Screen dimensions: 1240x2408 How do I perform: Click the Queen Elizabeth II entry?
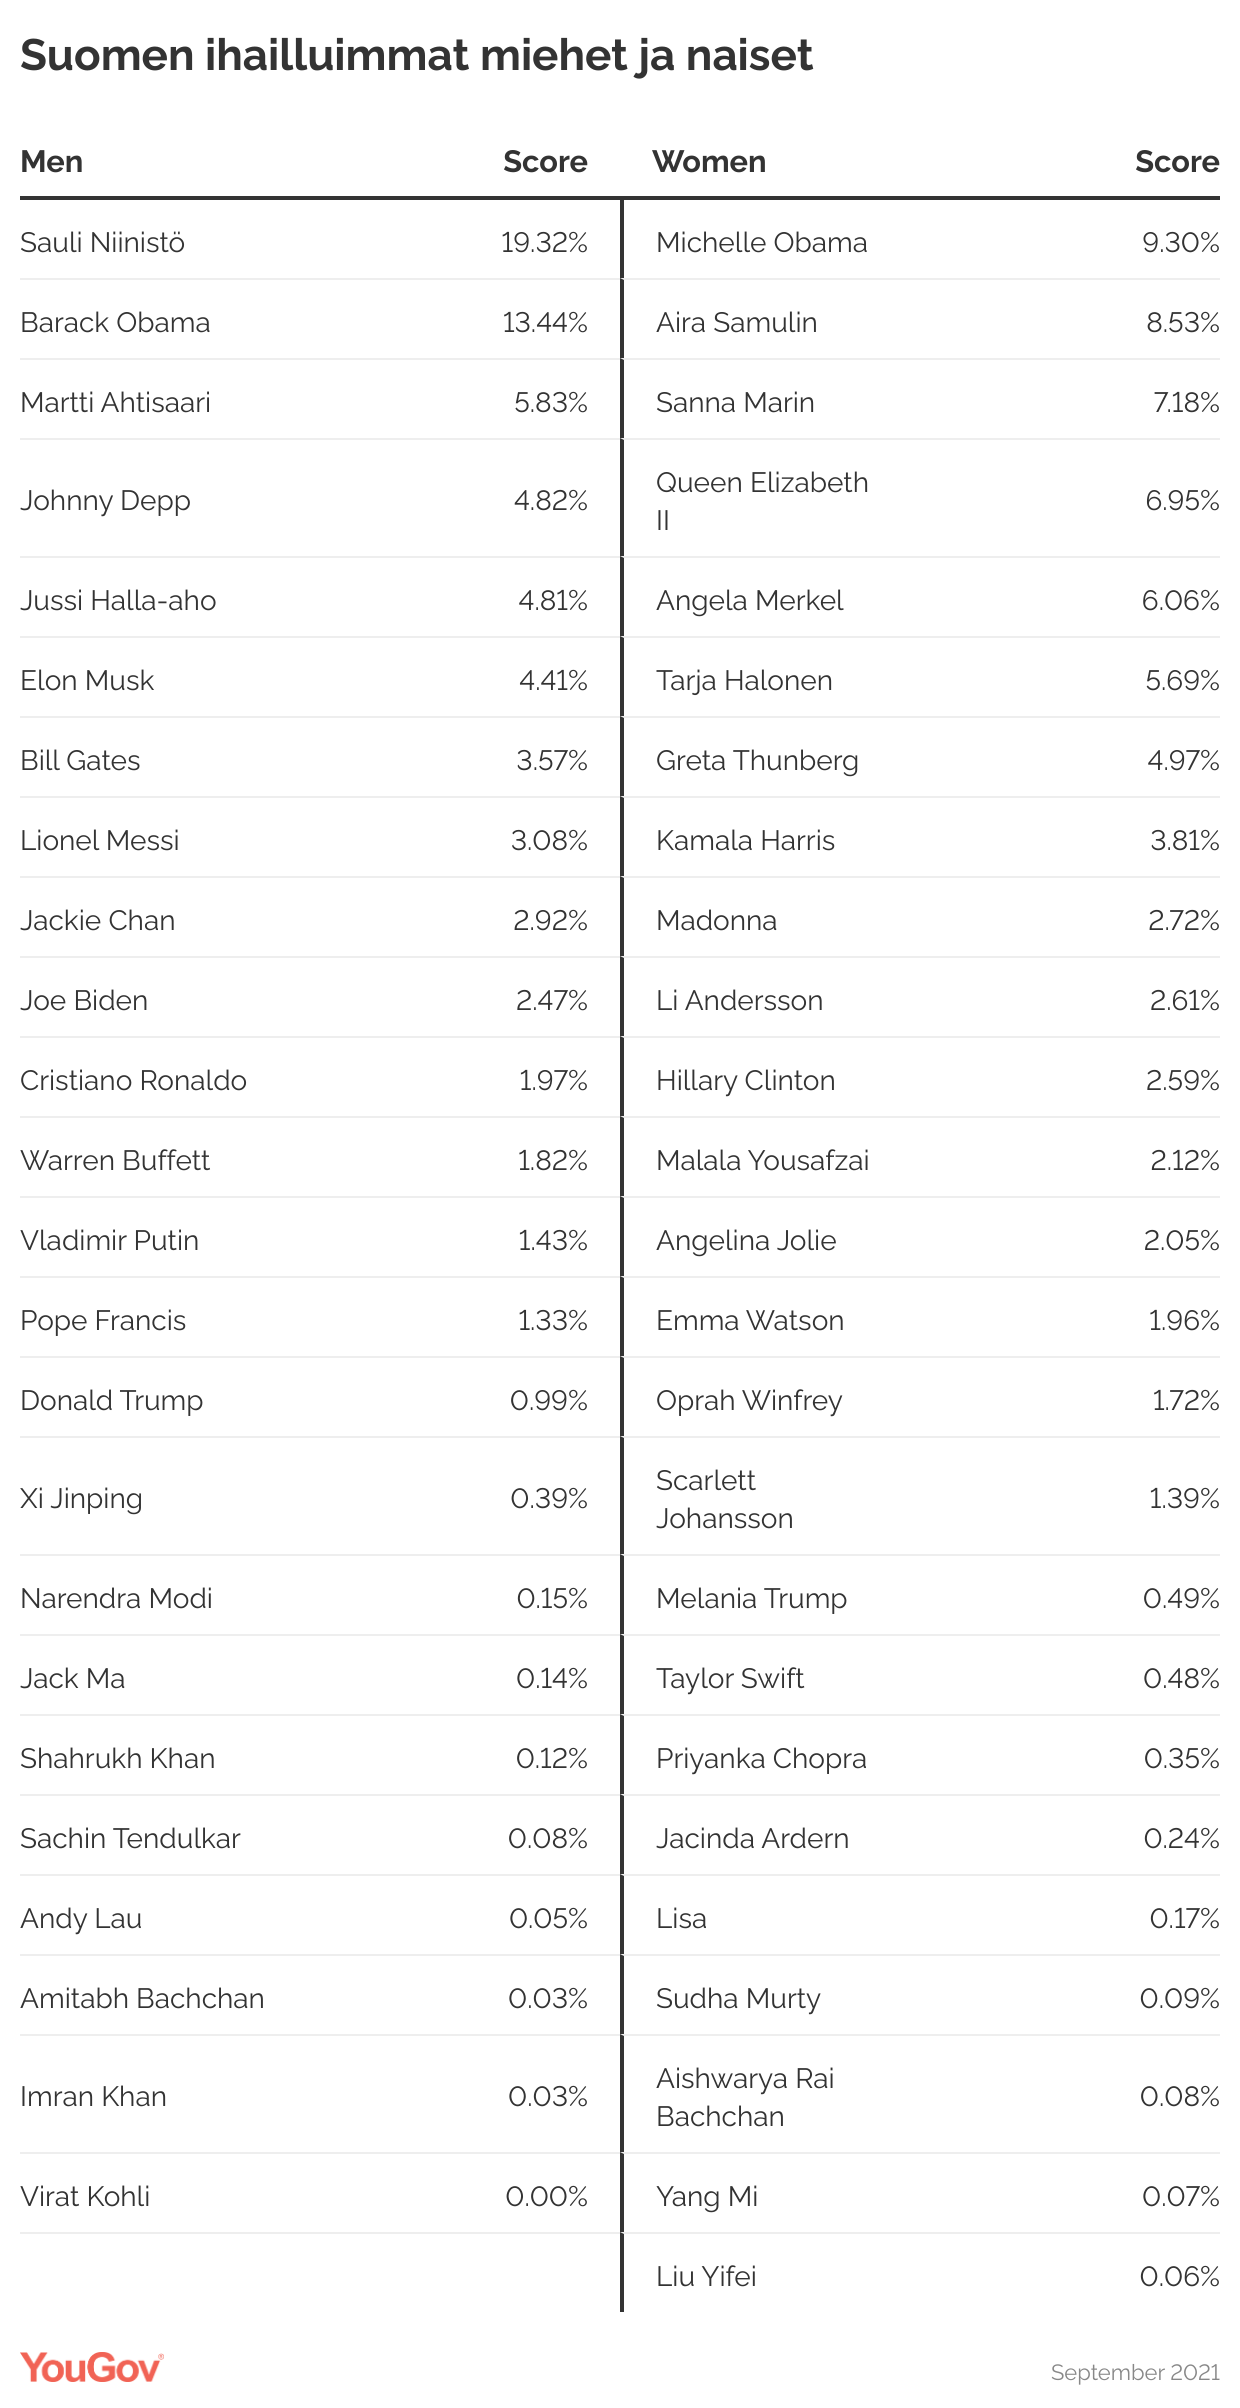pyautogui.click(x=762, y=501)
